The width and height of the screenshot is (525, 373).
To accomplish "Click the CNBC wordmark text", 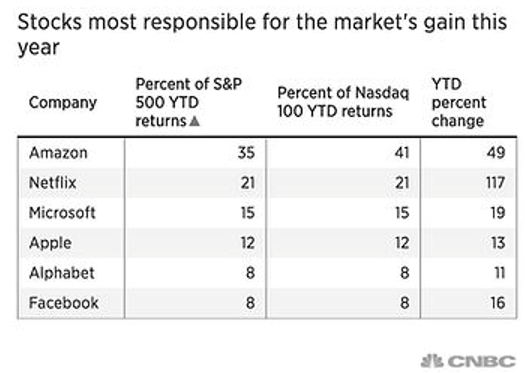I will (x=482, y=362).
